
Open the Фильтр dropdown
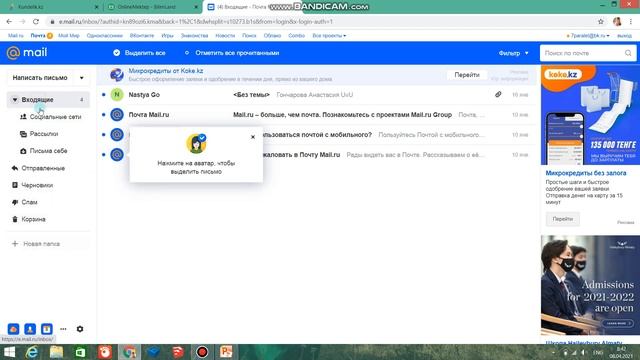tap(513, 53)
